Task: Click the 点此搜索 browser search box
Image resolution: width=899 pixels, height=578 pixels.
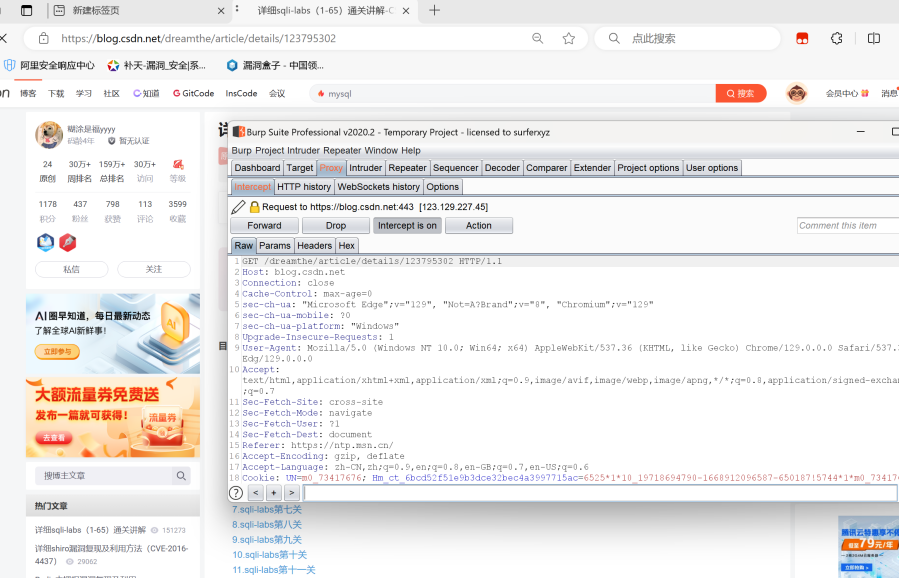Action: click(687, 38)
